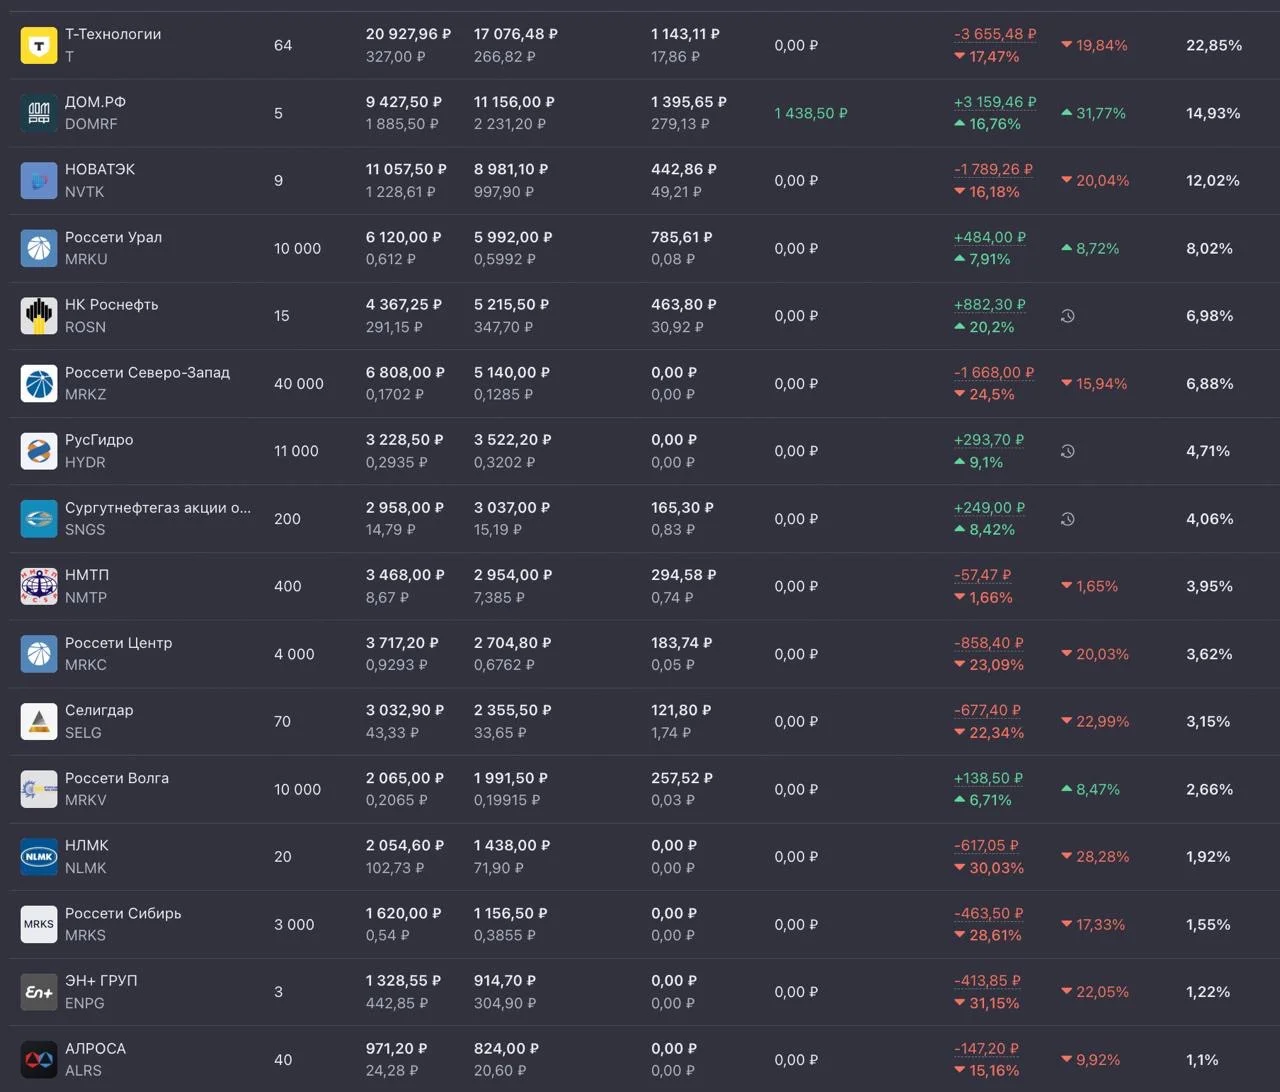The image size is (1280, 1092).
Task: Open the T-Технологии company logo
Action: 39,45
